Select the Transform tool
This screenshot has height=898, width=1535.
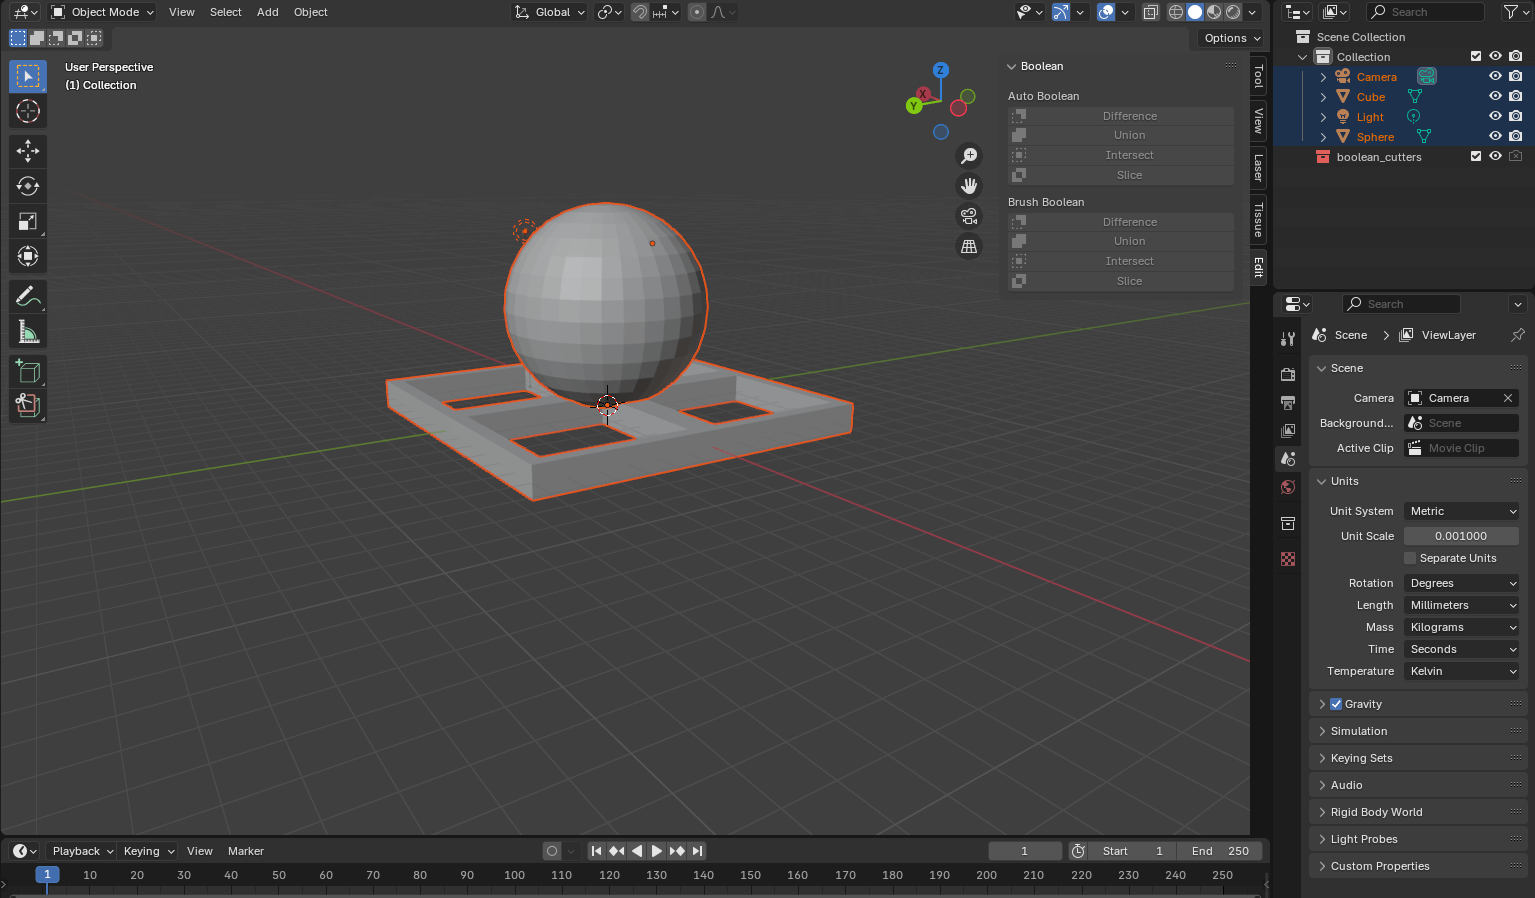click(x=28, y=256)
